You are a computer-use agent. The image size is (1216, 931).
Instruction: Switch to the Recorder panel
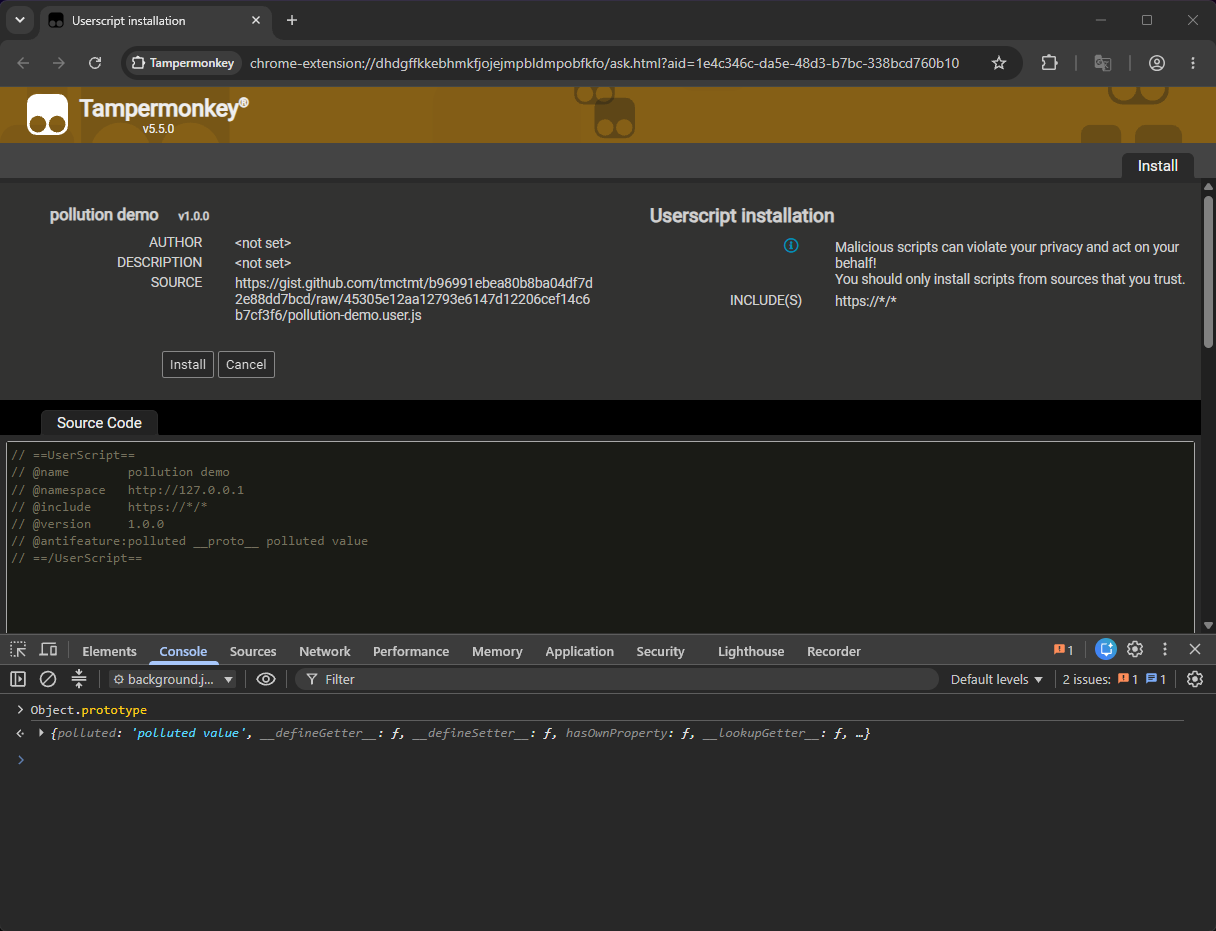834,651
